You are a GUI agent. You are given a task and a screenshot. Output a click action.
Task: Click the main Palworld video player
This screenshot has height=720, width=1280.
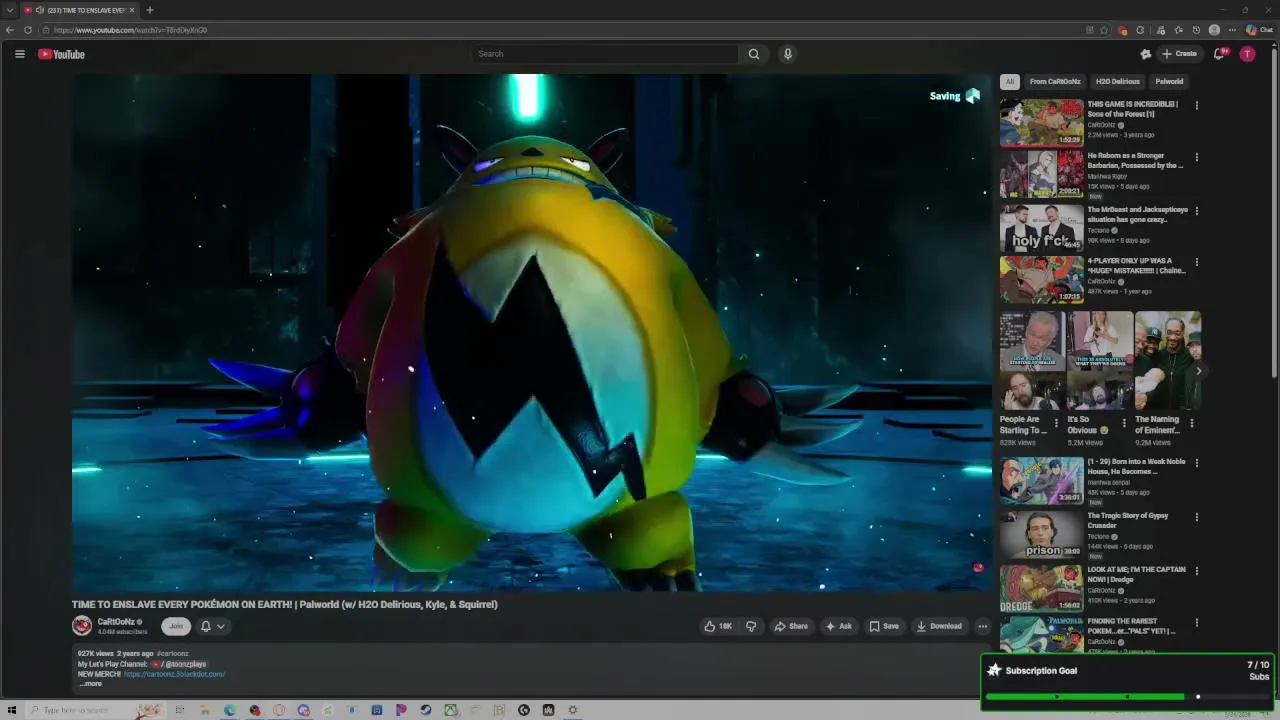[x=531, y=332]
